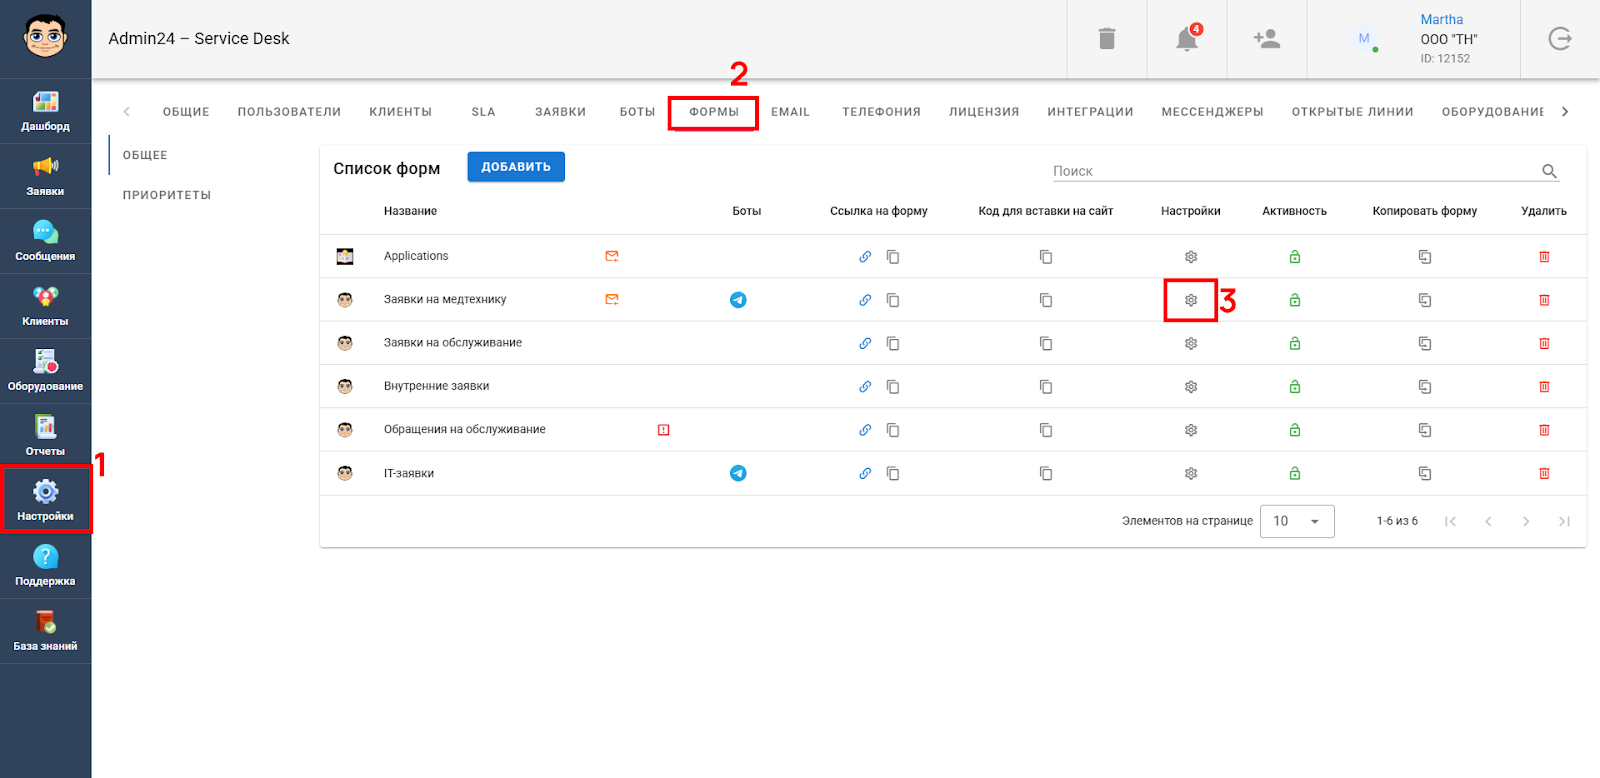Open settings gear for Заявки на медтехнику
Image resolution: width=1600 pixels, height=778 pixels.
[x=1190, y=300]
